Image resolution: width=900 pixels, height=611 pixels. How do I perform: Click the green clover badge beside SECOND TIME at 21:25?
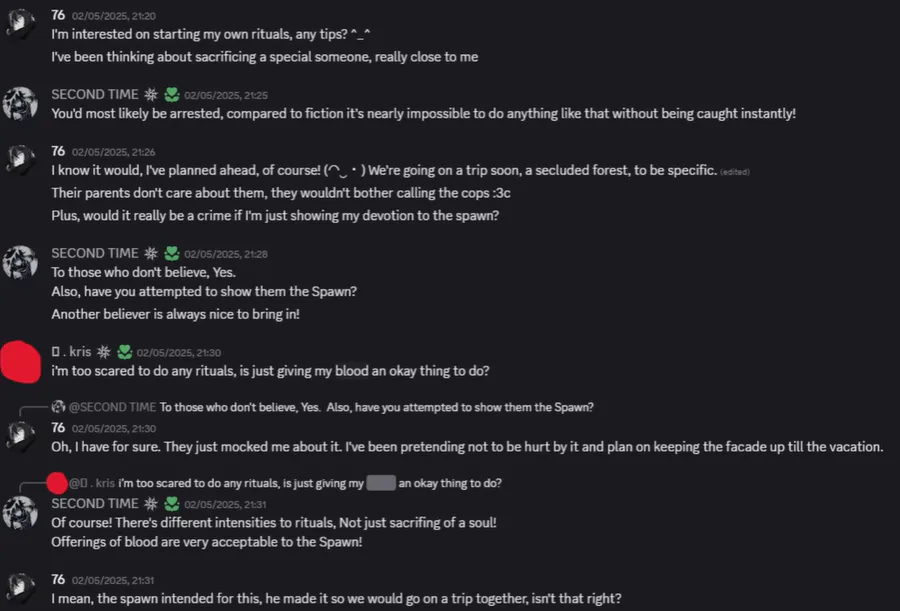[x=172, y=95]
